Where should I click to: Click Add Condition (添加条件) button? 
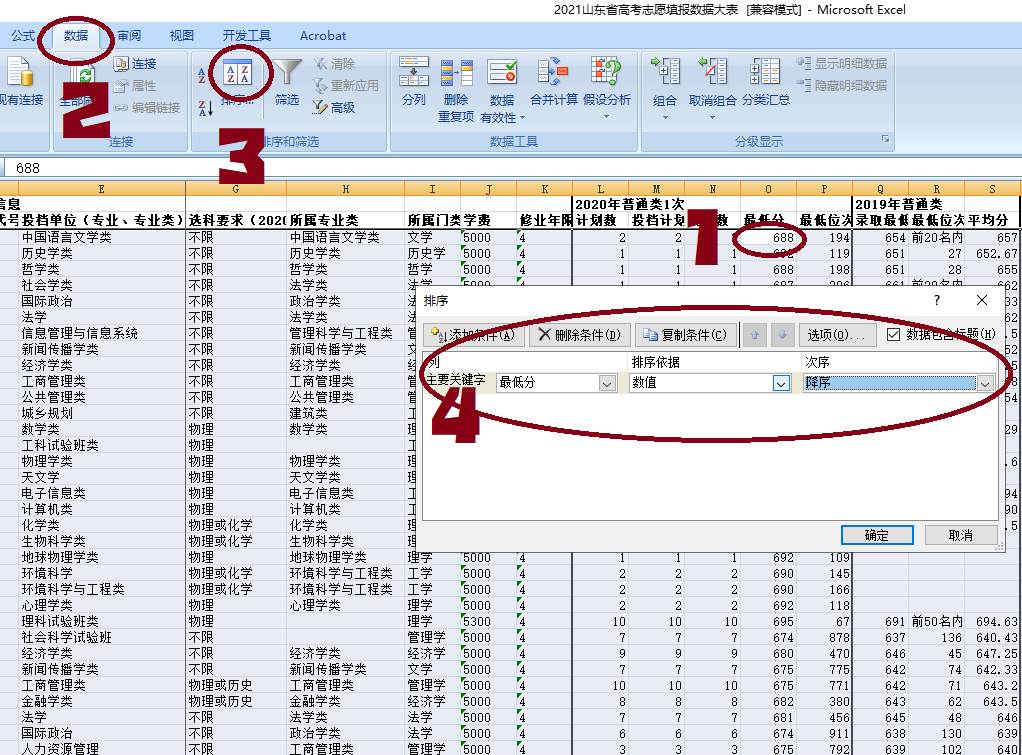473,334
